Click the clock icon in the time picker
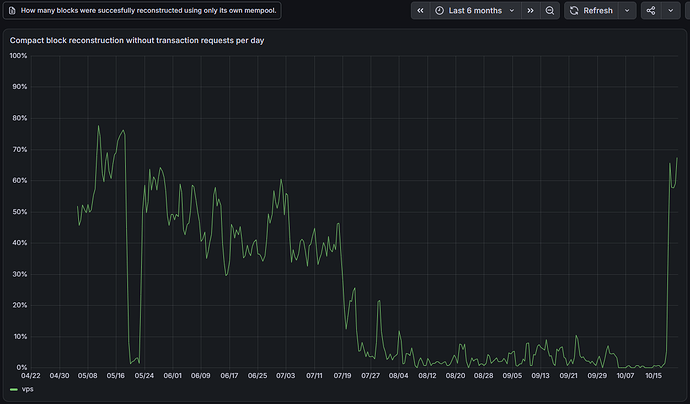690x404 pixels. coord(439,11)
